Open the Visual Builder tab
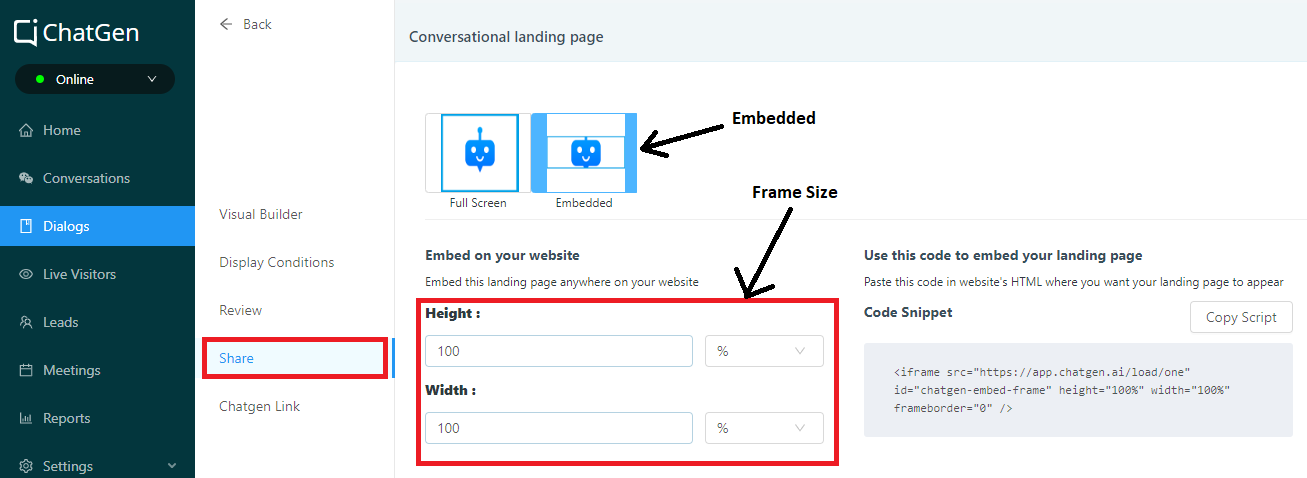 coord(261,215)
